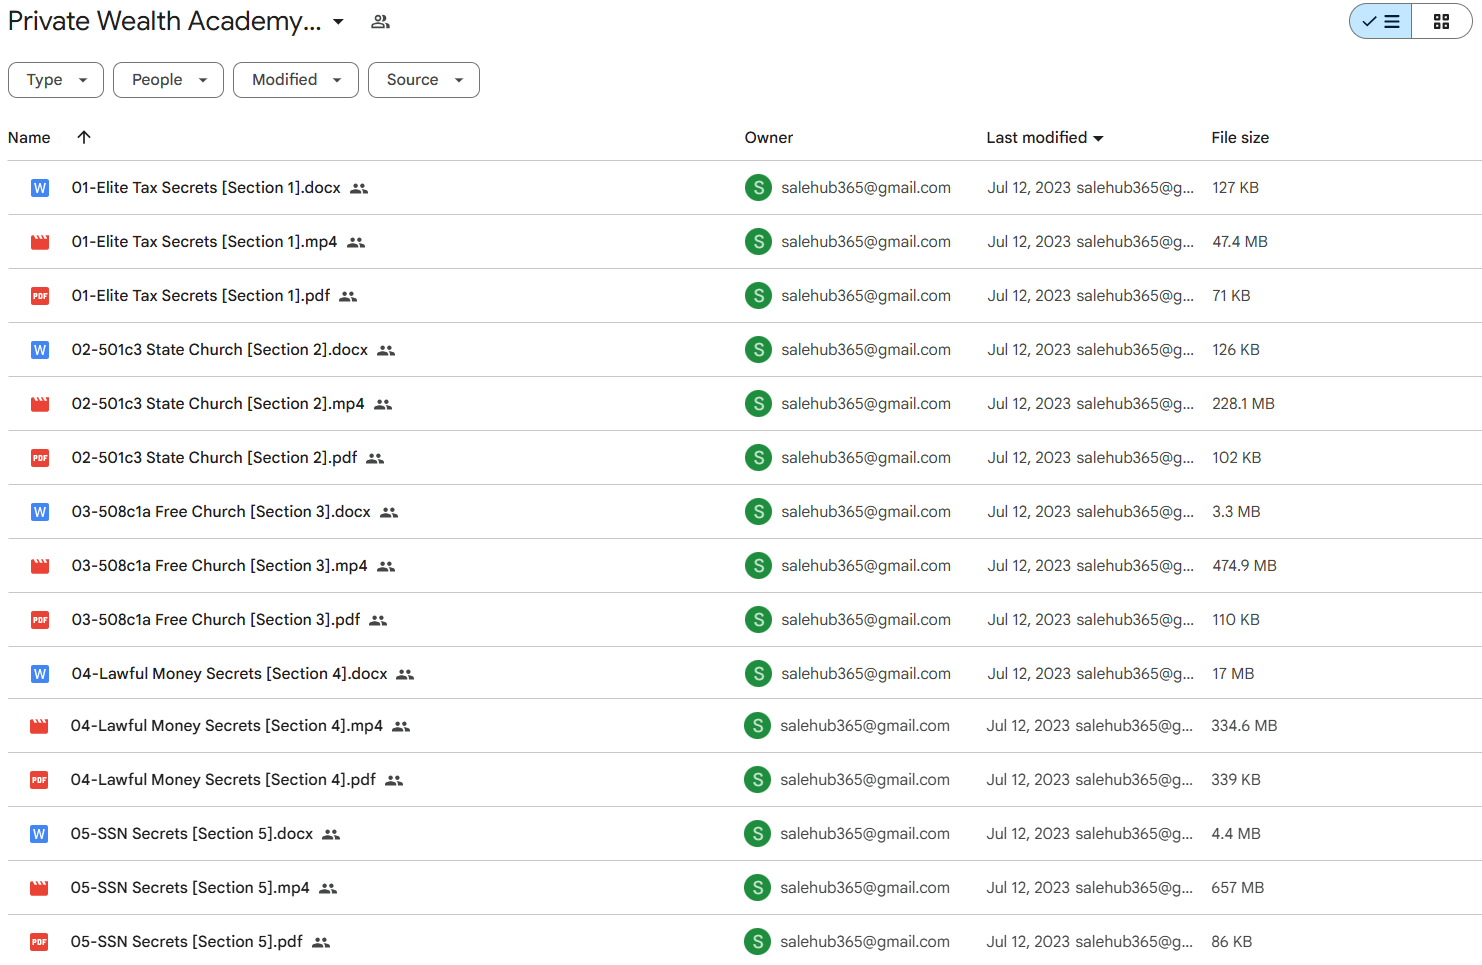
Task: Click the Owner column header
Action: coord(768,138)
